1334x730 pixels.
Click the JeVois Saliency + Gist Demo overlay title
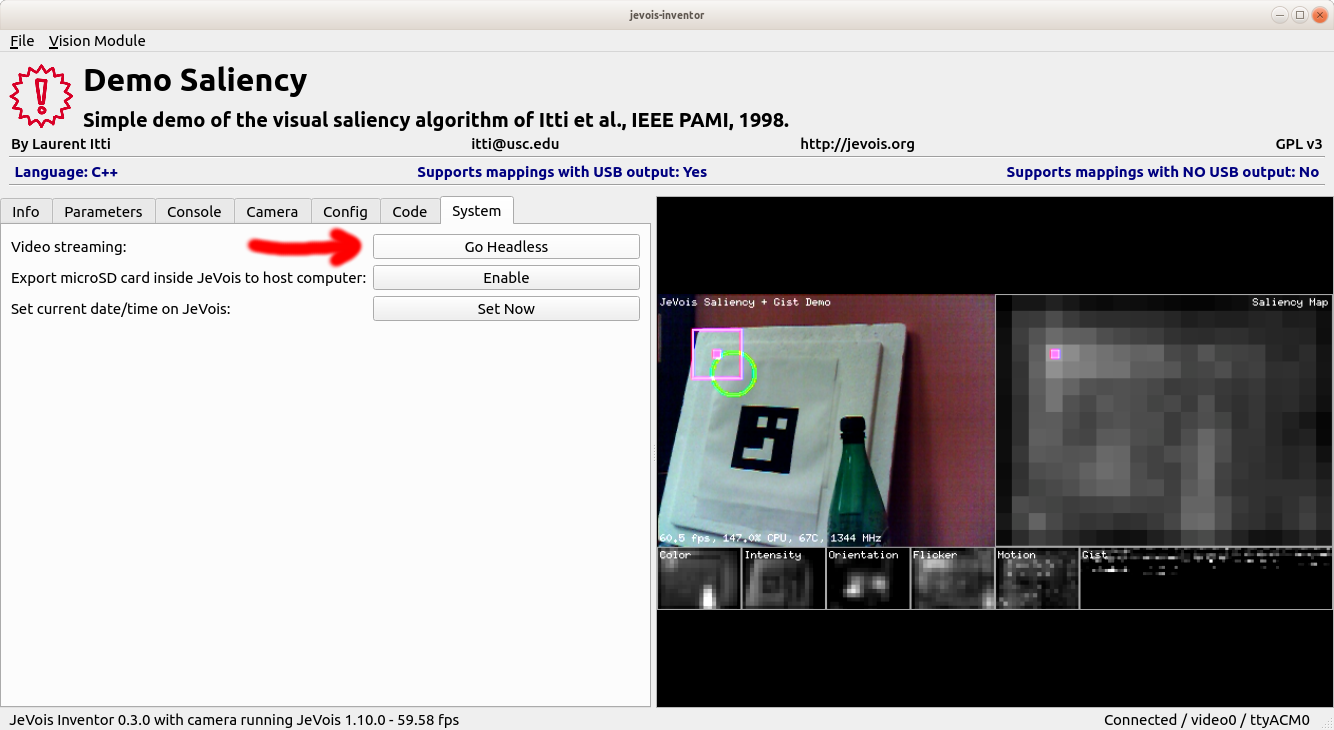(x=745, y=302)
